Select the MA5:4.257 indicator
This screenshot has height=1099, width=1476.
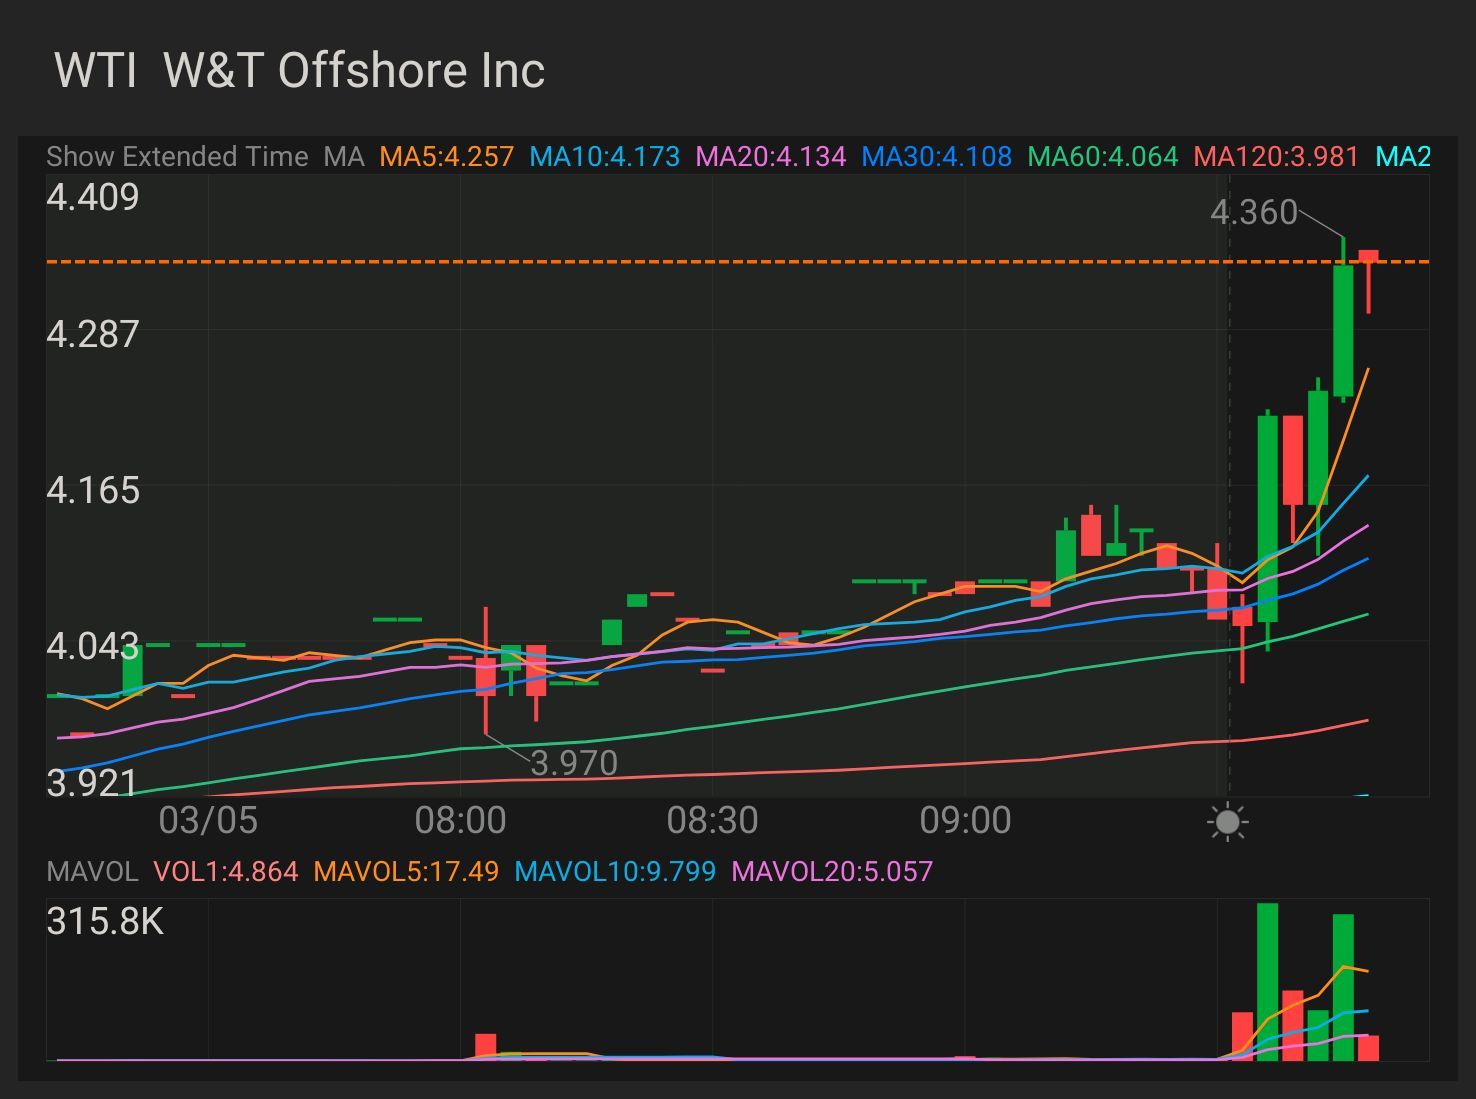(447, 157)
